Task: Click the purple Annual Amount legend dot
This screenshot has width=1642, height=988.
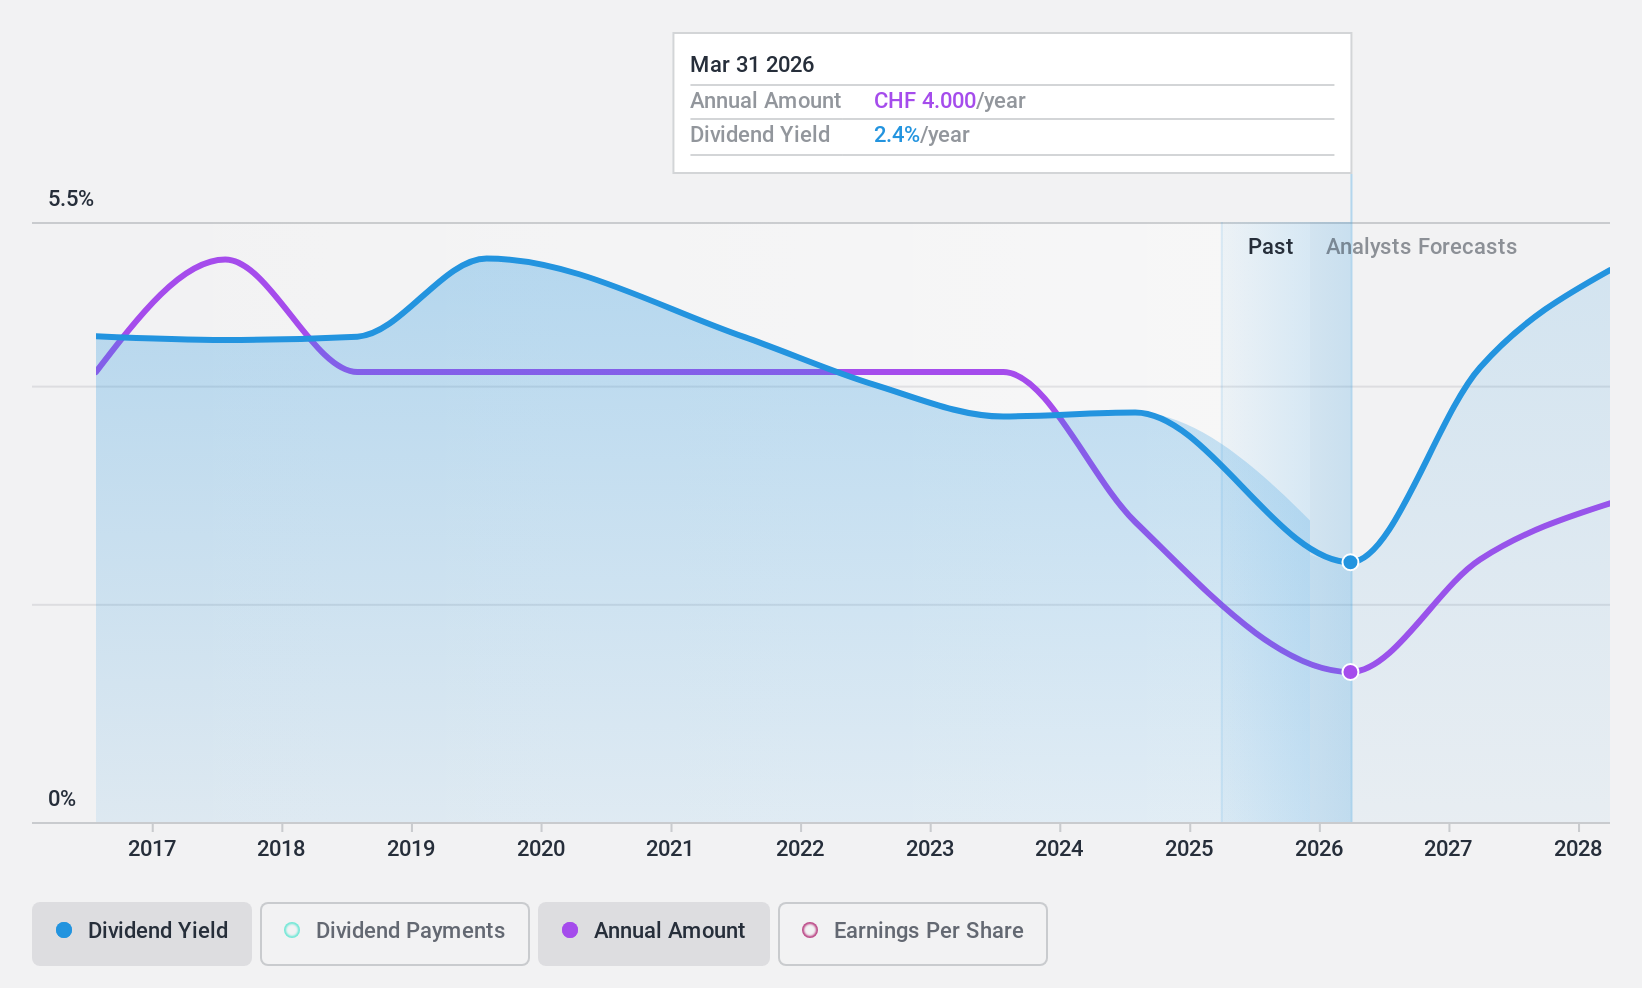Action: tap(571, 931)
